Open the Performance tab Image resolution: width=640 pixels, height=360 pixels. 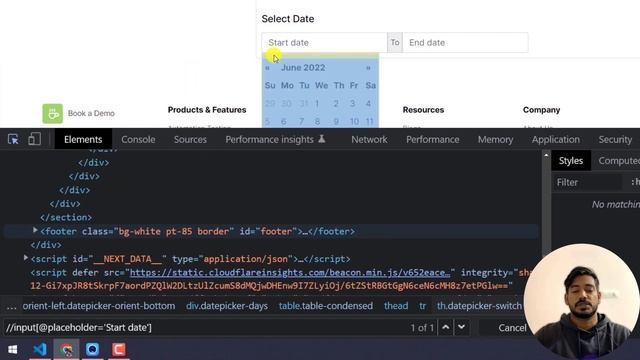point(432,139)
